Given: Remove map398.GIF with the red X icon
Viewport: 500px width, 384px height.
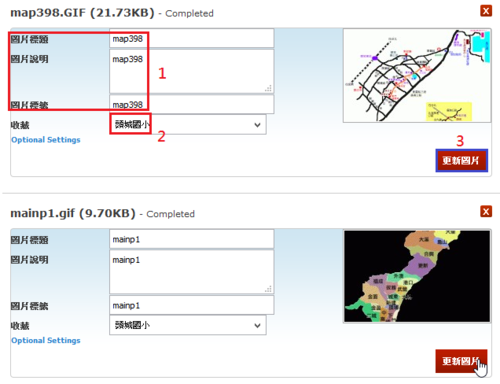Looking at the screenshot, I should click(x=486, y=11).
